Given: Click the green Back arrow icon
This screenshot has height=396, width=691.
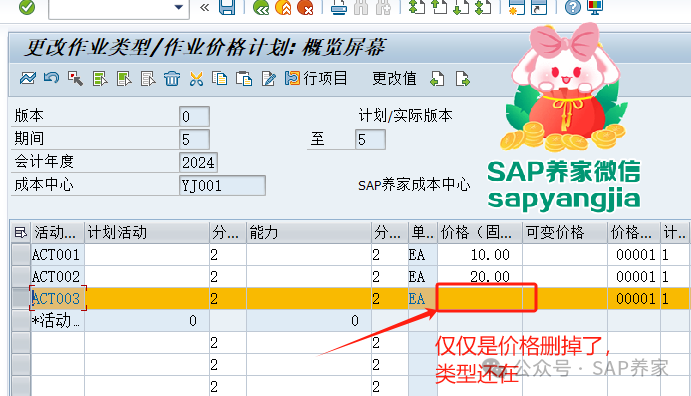Looking at the screenshot, I should 261,7.
